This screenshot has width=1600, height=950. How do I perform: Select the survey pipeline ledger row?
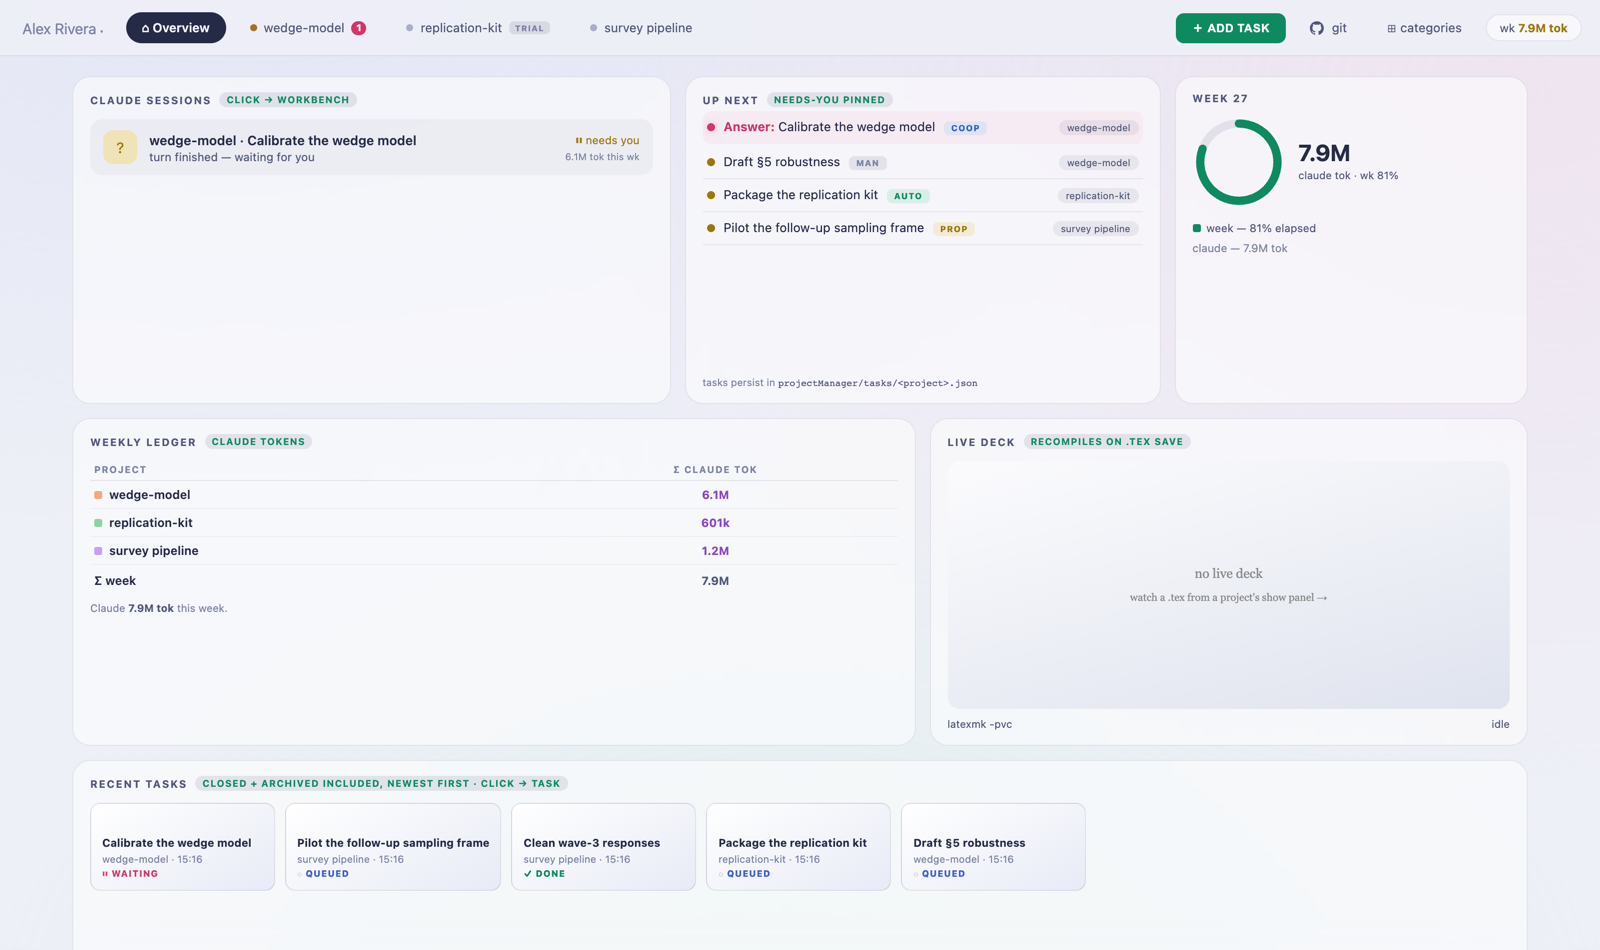[494, 551]
